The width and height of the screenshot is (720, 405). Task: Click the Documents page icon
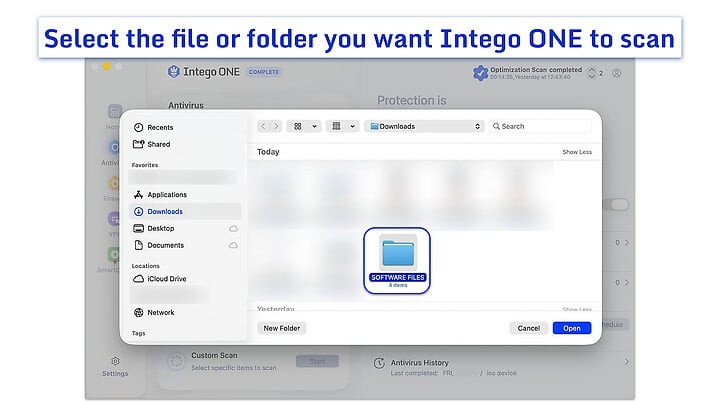(138, 245)
